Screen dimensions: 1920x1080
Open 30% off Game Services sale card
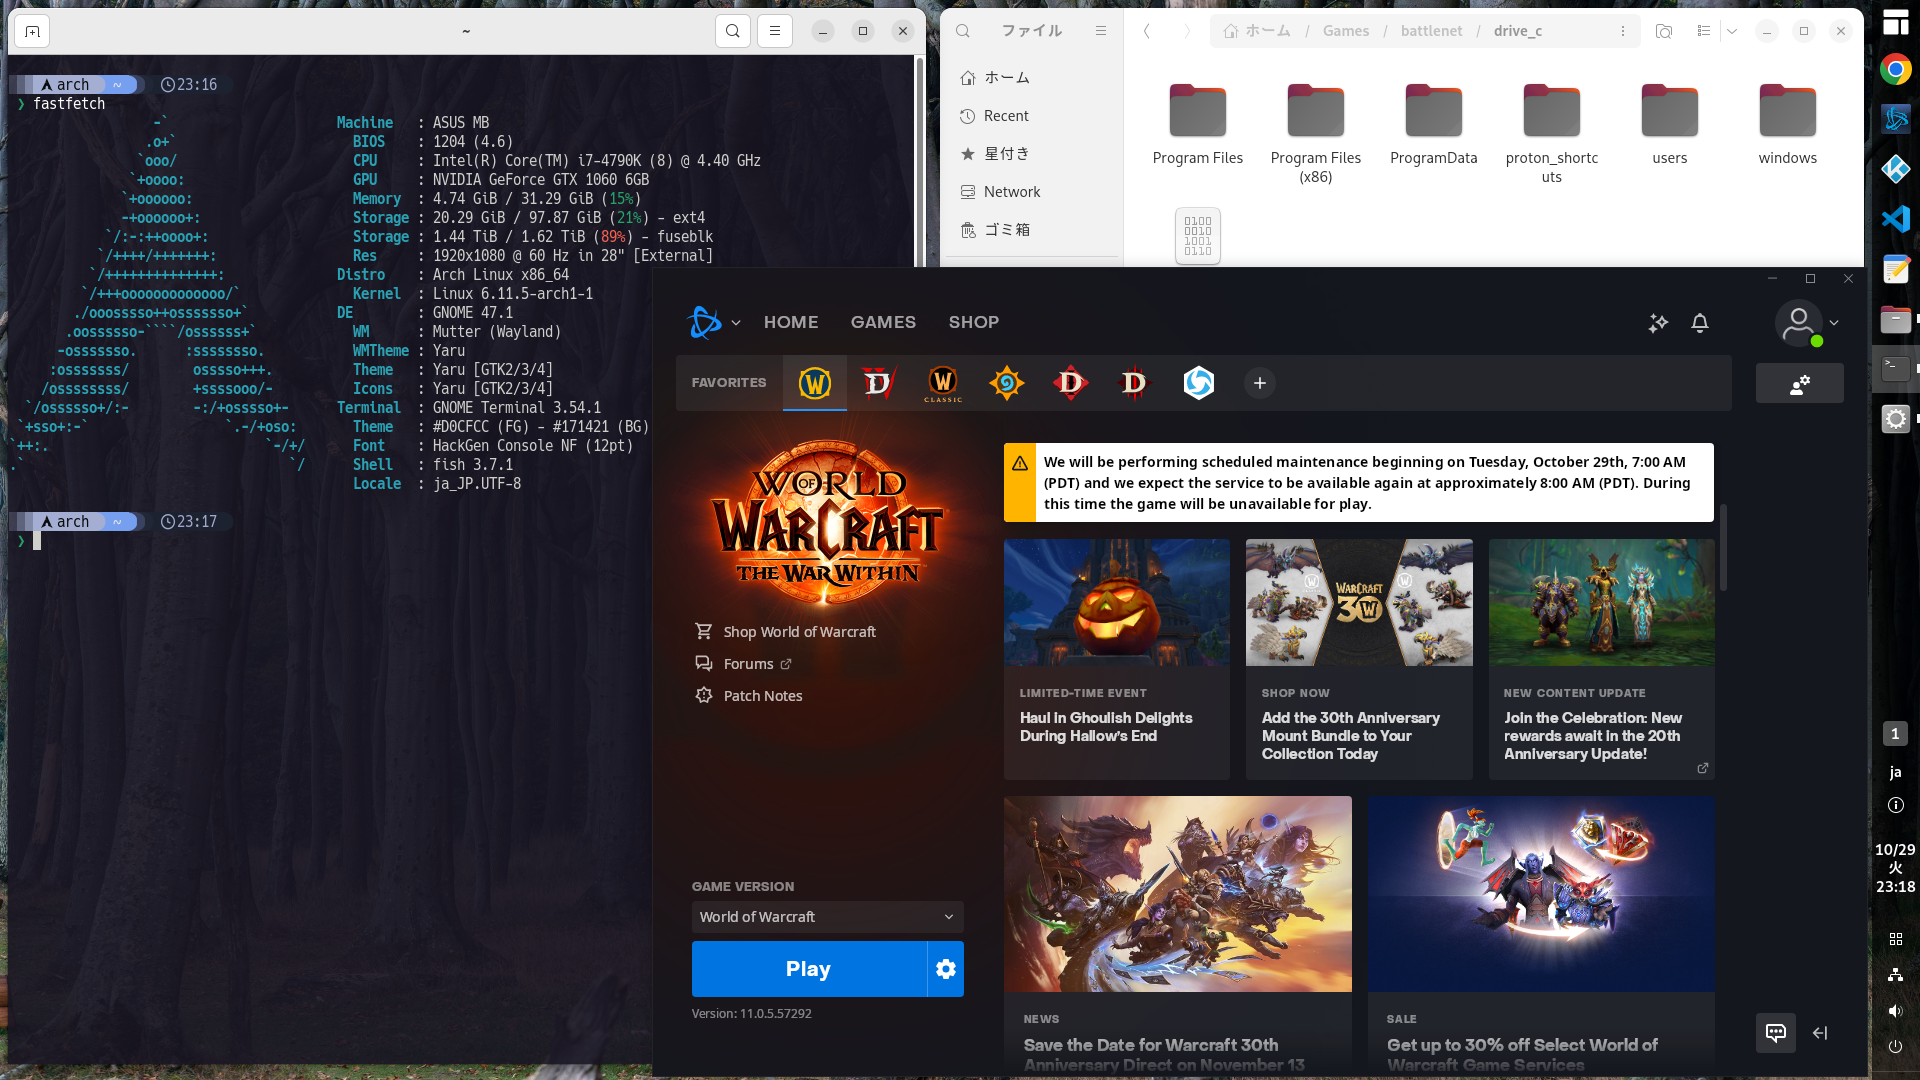point(1542,936)
